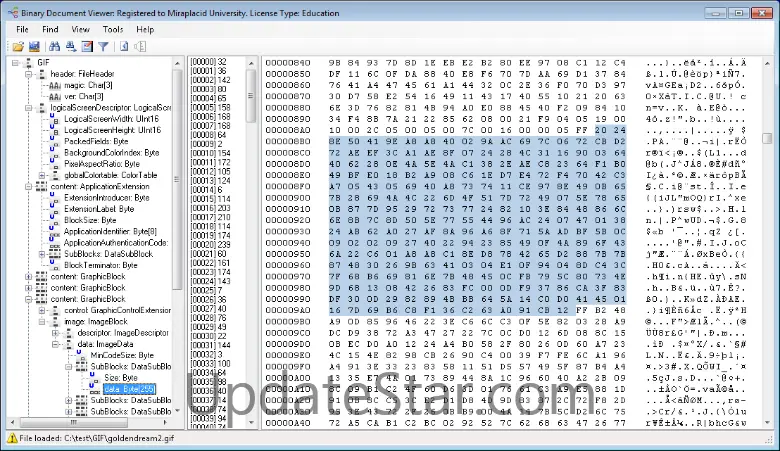Image resolution: width=780 pixels, height=451 pixels.
Task: Open the Help menu
Action: click(145, 29)
